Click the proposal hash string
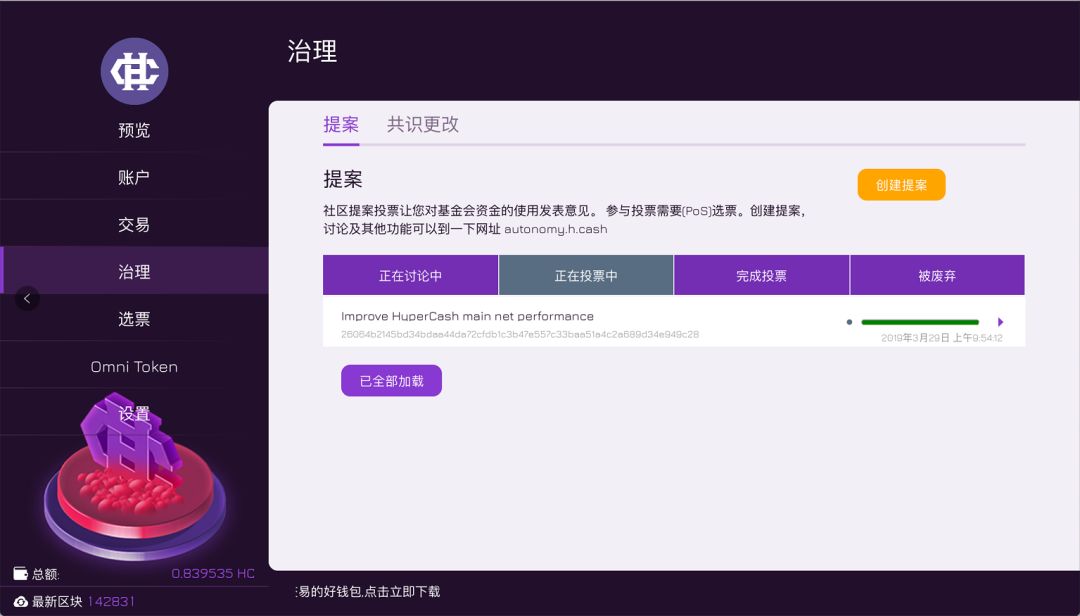 pos(520,334)
